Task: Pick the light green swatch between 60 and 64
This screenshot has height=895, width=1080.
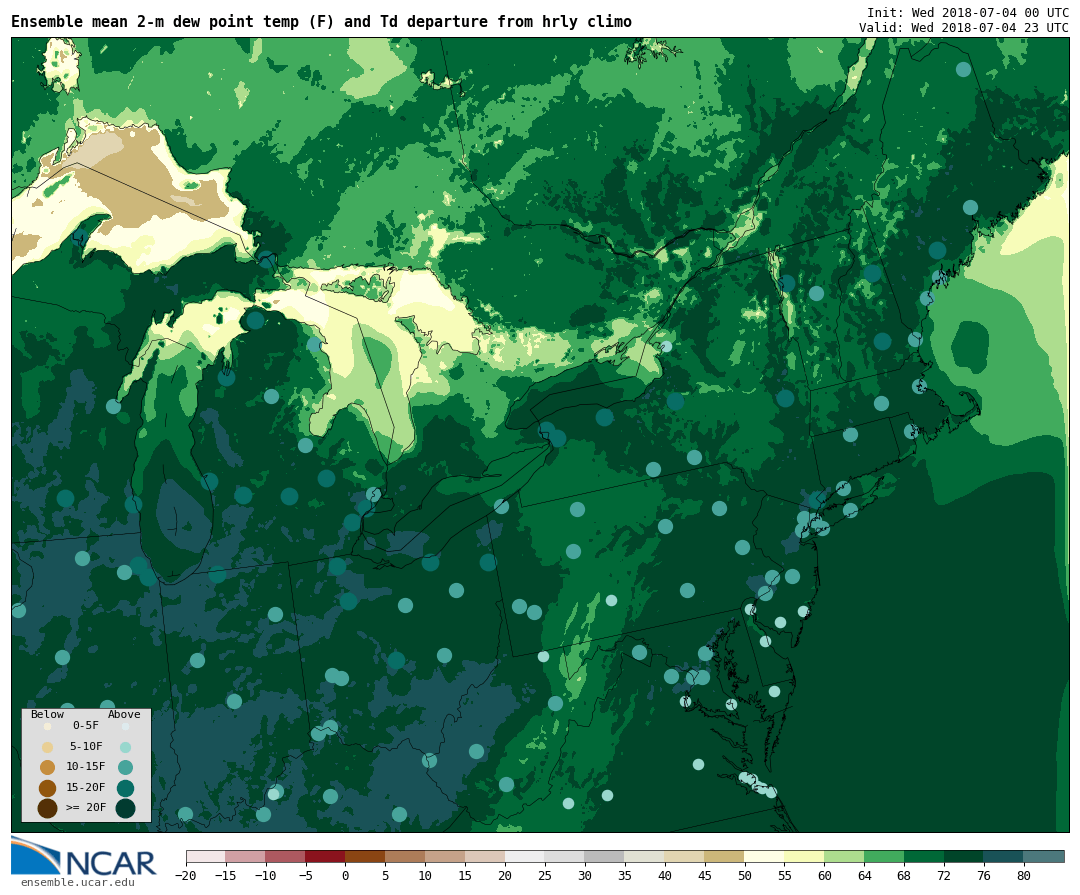Action: click(x=844, y=856)
